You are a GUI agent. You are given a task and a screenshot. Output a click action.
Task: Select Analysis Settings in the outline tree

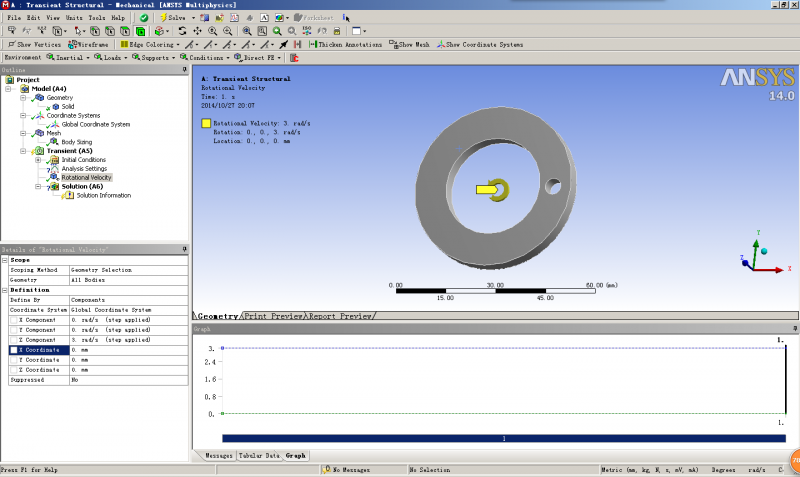point(84,169)
